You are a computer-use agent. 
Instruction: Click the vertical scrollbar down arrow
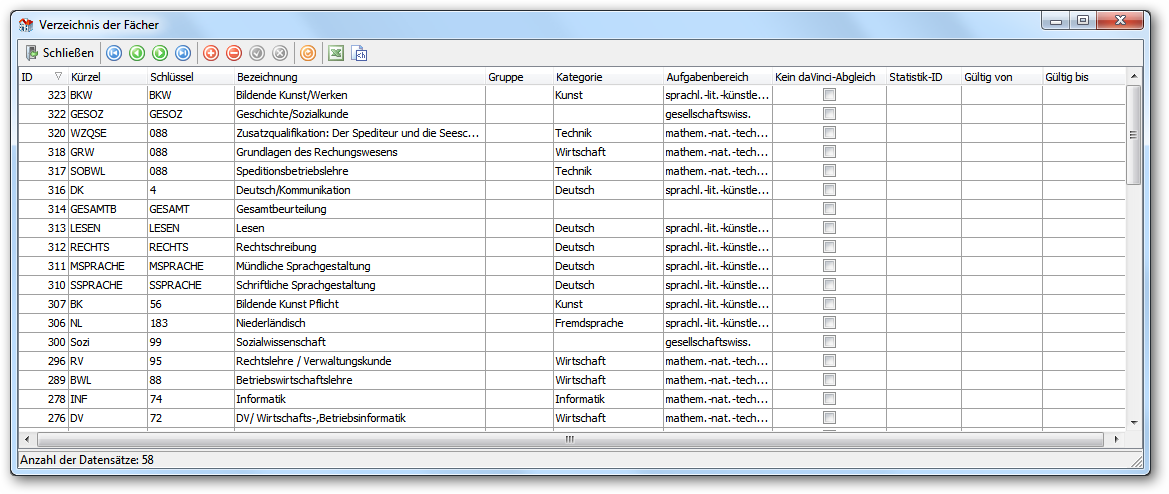click(x=1133, y=422)
